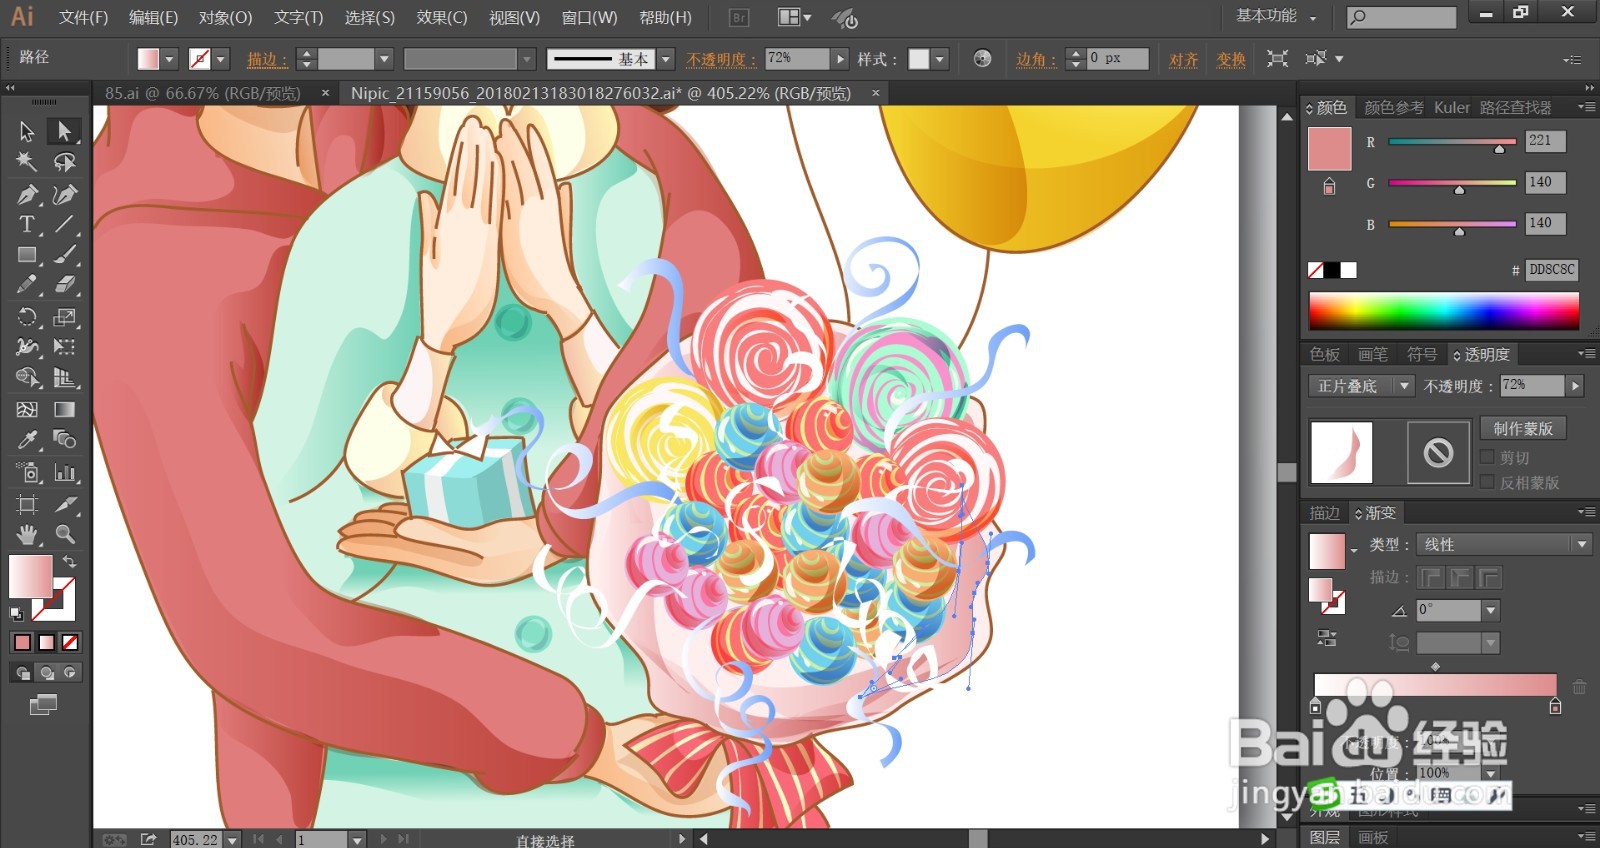This screenshot has width=1600, height=848.
Task: Pick a color from the spectrum bar
Action: (x=1444, y=311)
